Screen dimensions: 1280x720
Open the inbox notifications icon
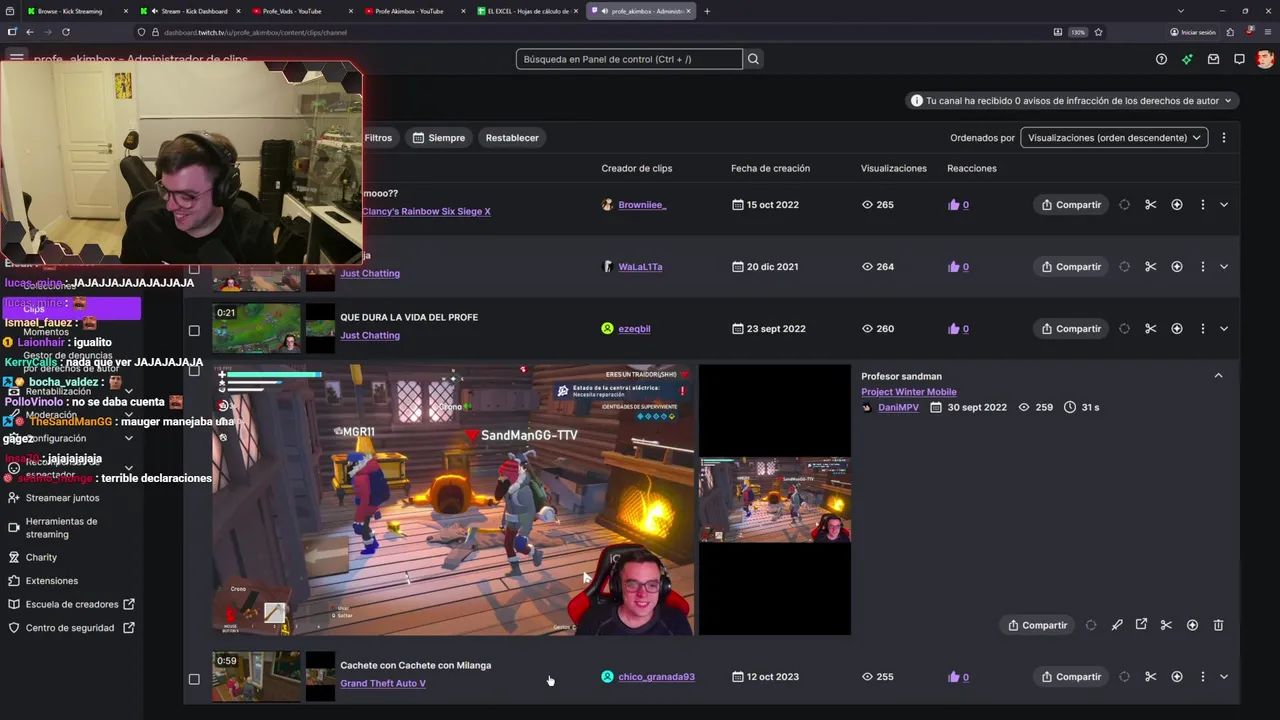tap(1213, 59)
